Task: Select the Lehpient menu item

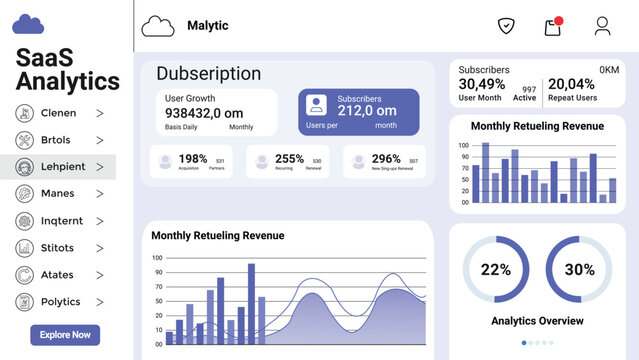Action: click(58, 167)
